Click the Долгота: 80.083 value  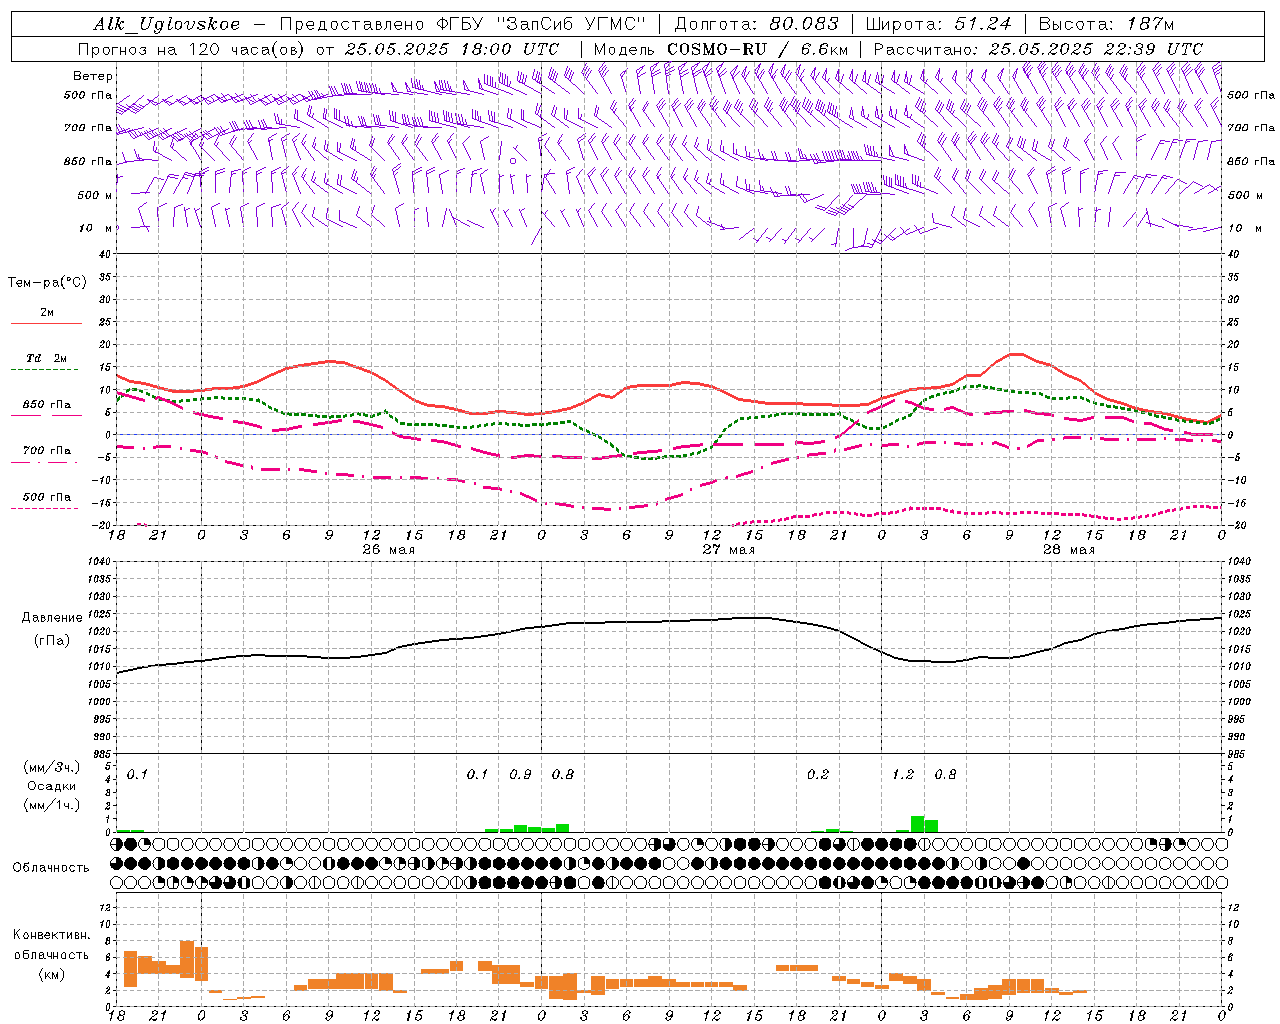[x=757, y=24]
